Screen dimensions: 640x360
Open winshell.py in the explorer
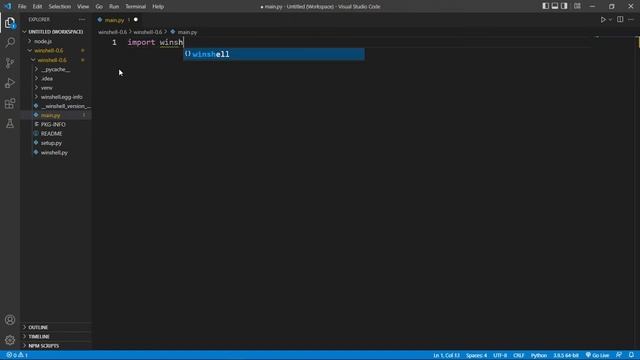(54, 153)
